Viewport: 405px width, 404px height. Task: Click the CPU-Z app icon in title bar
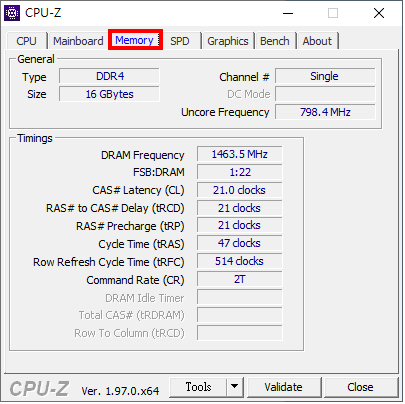click(x=12, y=13)
